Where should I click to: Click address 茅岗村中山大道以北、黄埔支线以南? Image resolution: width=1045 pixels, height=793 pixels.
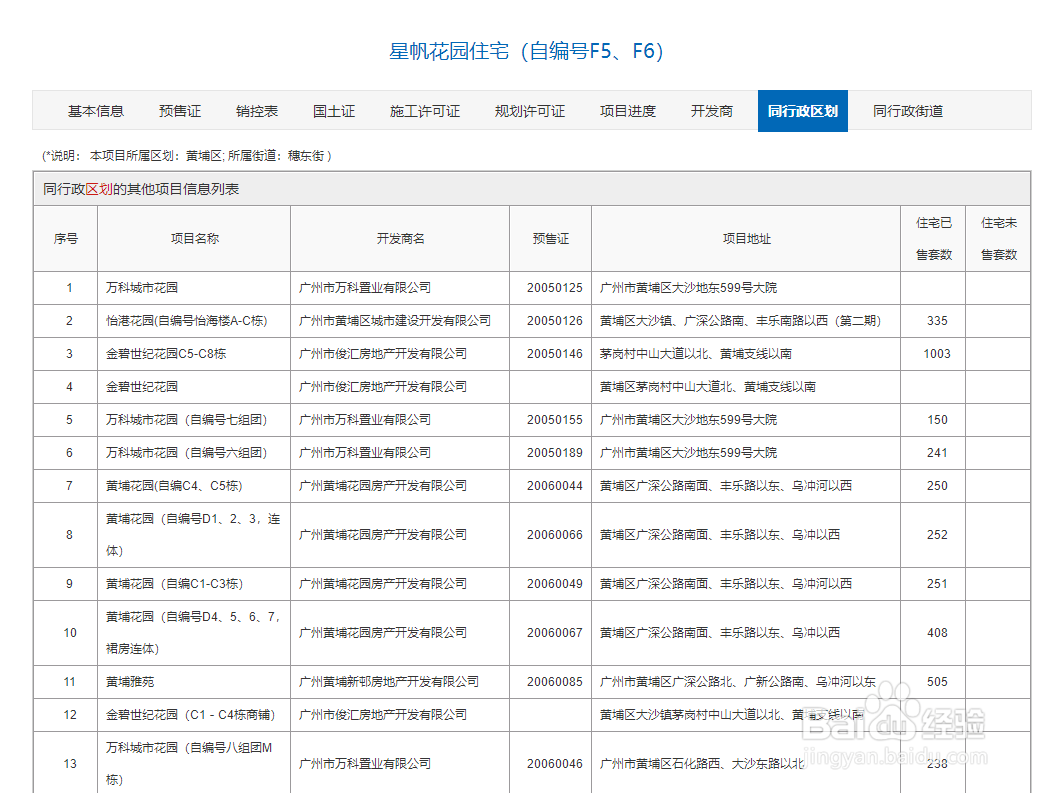tap(696, 354)
